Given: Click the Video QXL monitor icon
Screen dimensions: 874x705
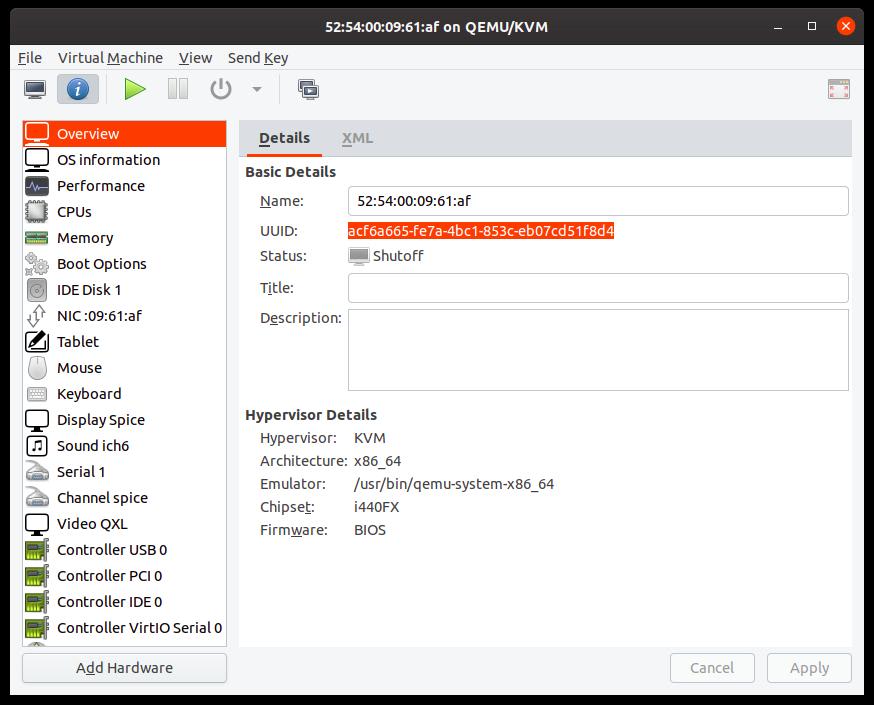Looking at the screenshot, I should 37,524.
